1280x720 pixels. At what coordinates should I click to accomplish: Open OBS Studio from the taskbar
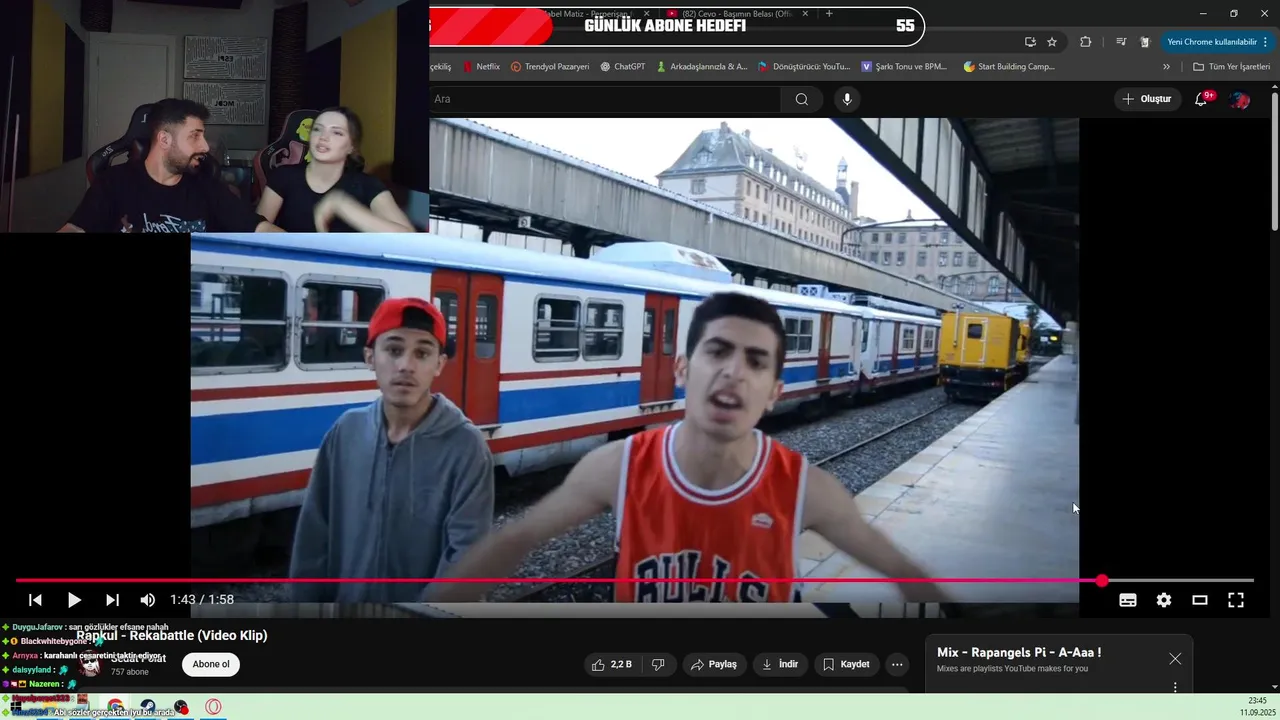tap(181, 707)
